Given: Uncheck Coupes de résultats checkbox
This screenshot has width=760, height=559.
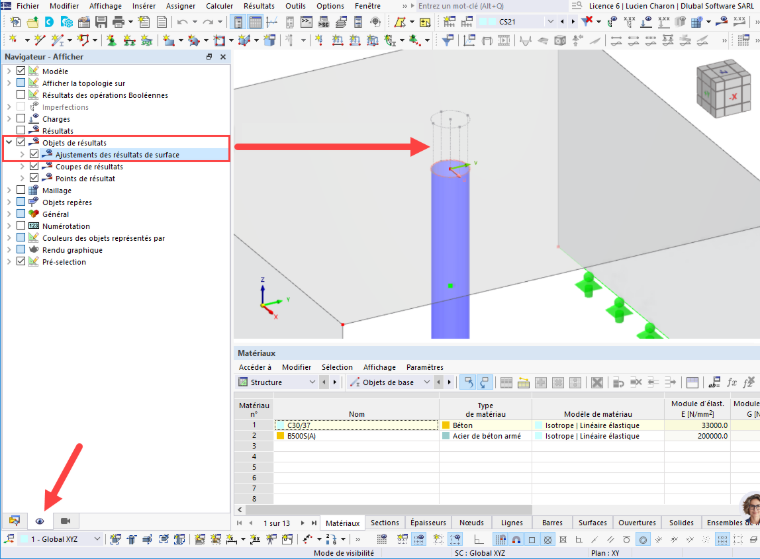Looking at the screenshot, I should click(x=34, y=166).
